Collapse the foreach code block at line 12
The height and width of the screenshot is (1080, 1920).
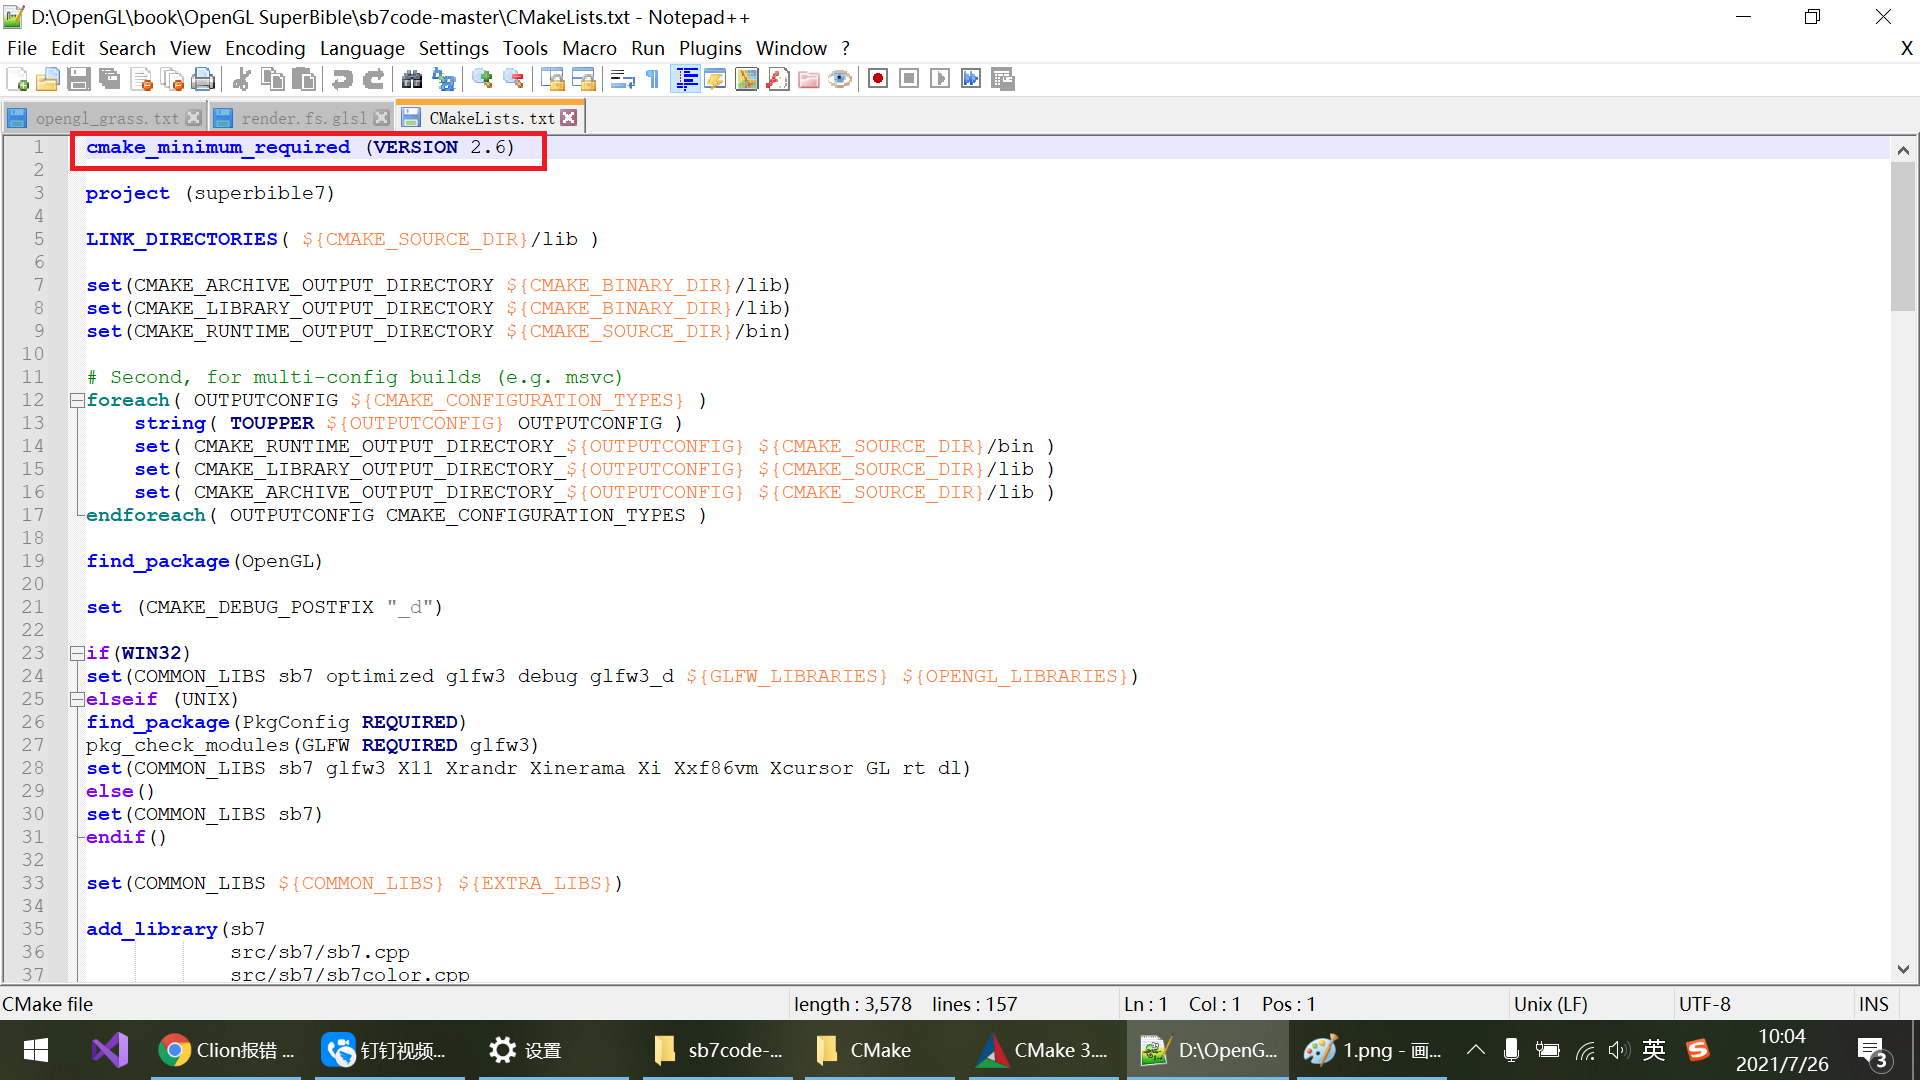click(77, 399)
